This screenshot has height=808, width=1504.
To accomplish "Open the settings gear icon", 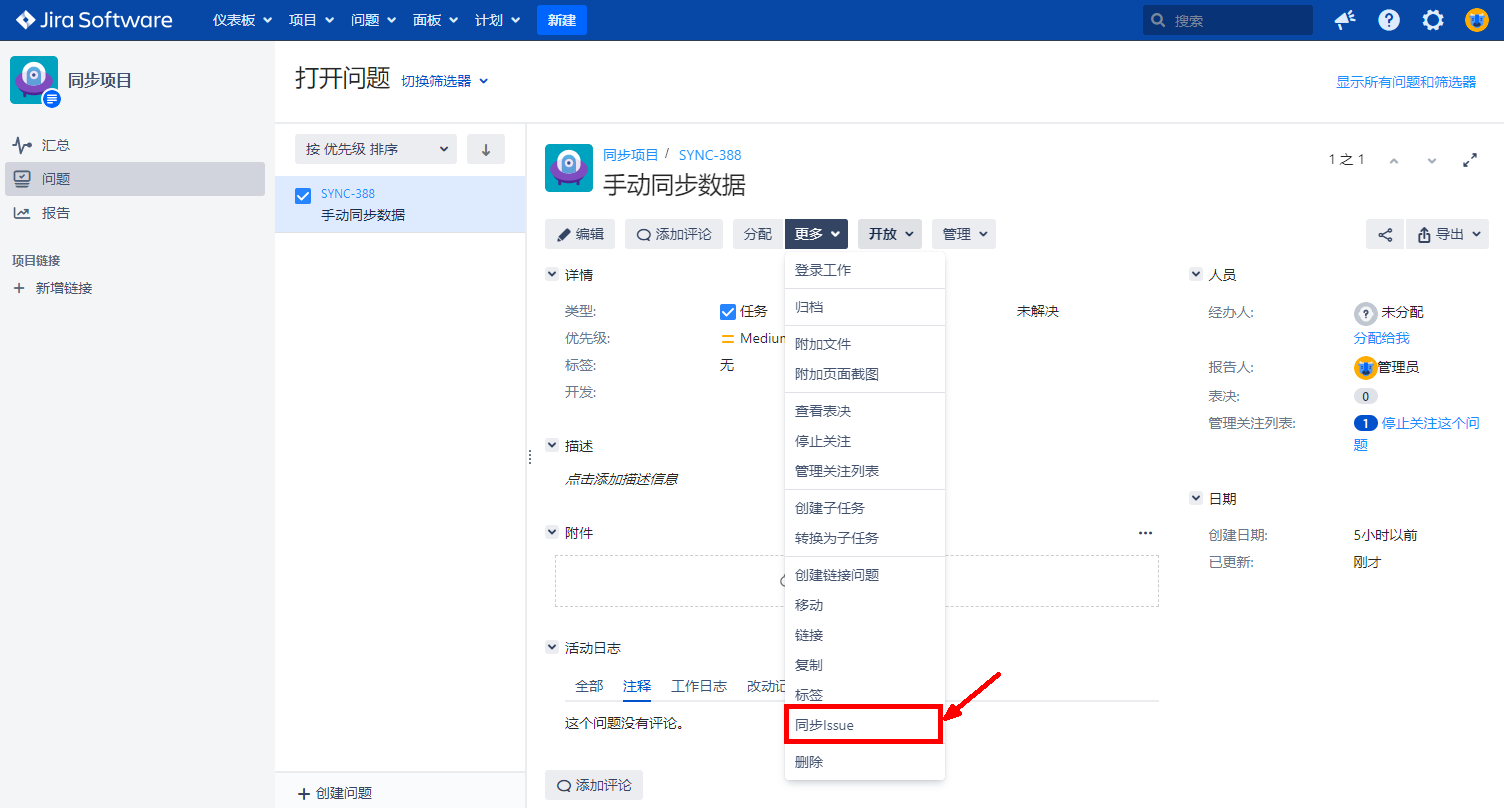I will [1433, 20].
